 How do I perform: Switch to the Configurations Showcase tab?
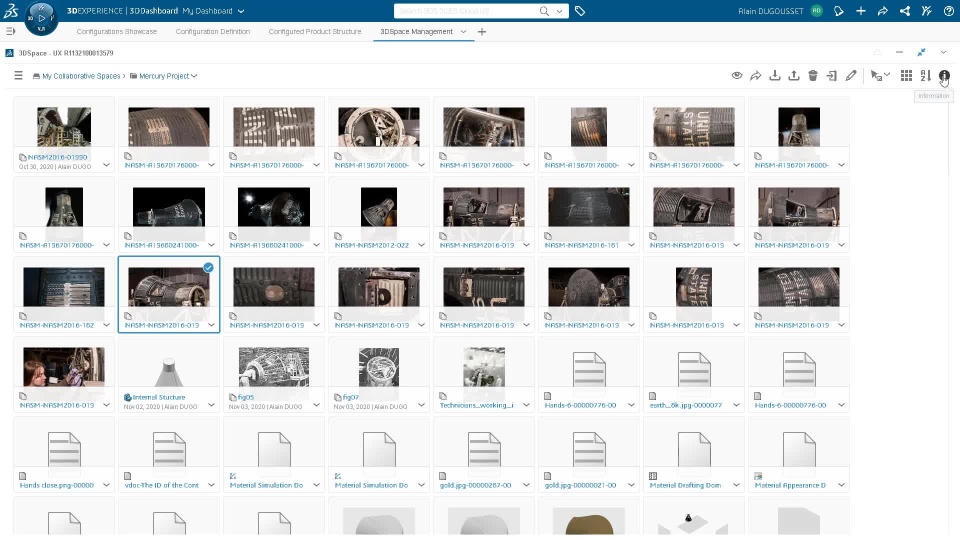pos(117,32)
